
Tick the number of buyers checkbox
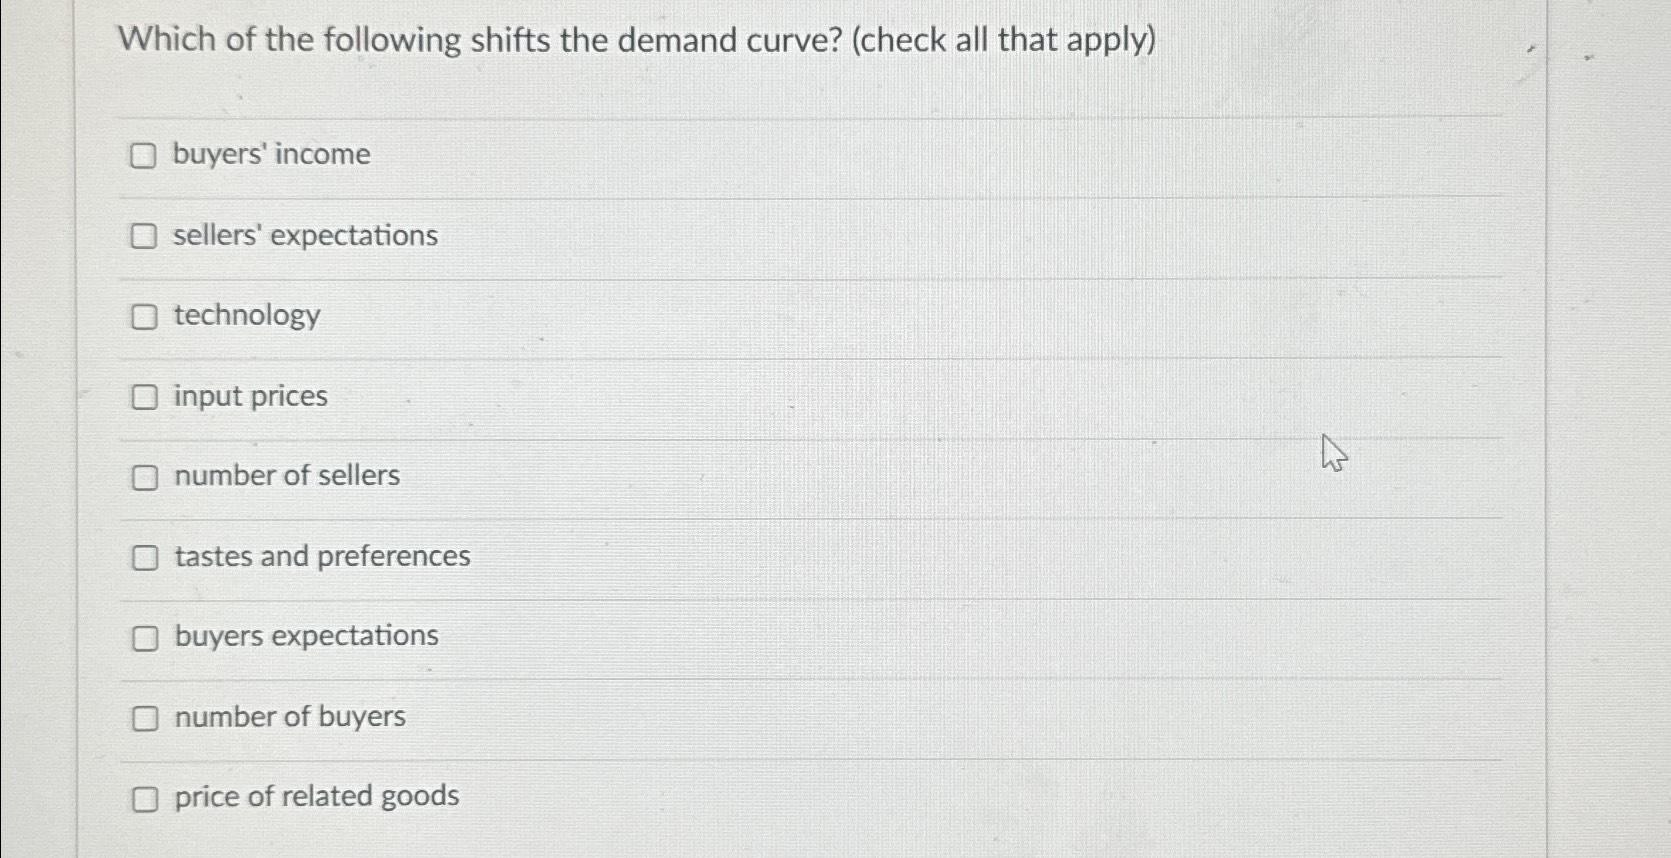pyautogui.click(x=145, y=718)
